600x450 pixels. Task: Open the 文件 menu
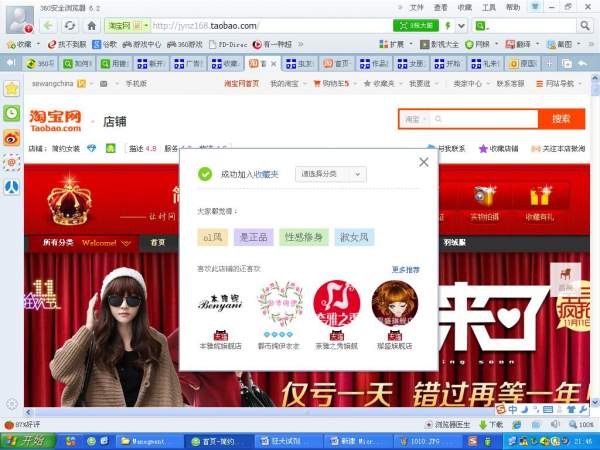(416, 8)
